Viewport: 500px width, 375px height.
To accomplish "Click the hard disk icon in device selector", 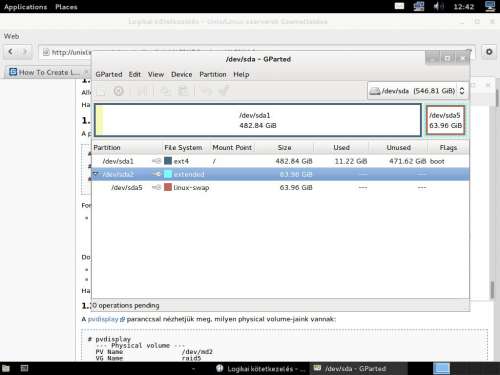I will (375, 91).
